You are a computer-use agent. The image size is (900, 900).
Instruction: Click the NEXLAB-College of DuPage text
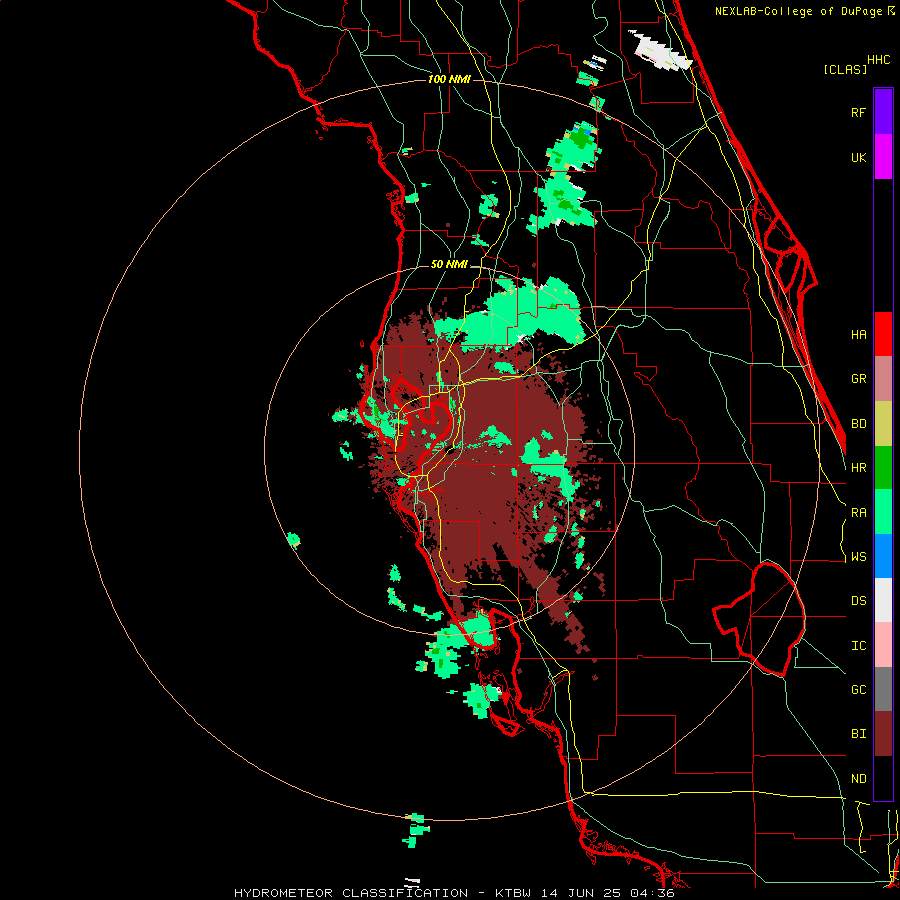pyautogui.click(x=800, y=11)
